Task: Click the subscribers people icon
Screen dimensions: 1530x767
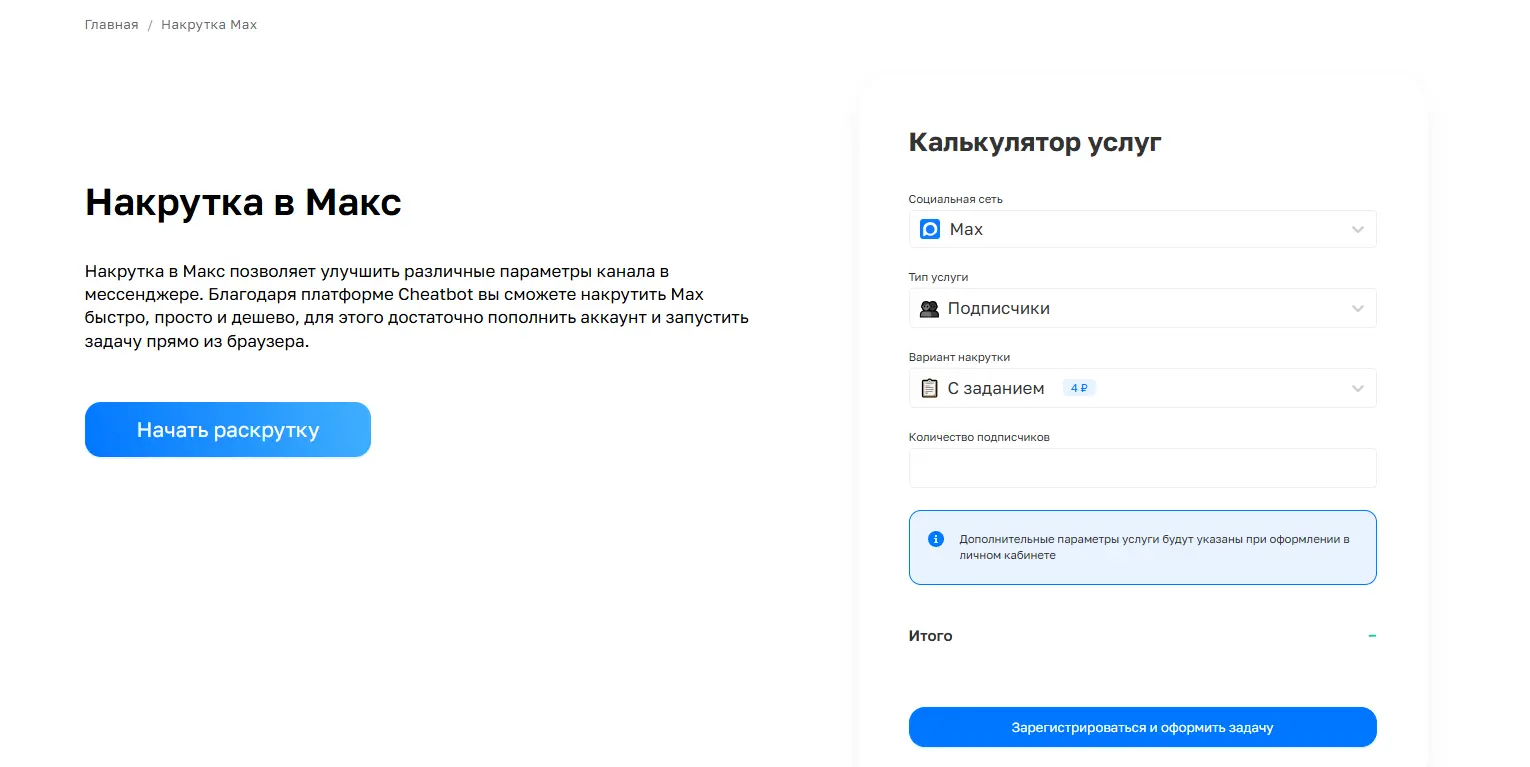Action: pos(929,309)
